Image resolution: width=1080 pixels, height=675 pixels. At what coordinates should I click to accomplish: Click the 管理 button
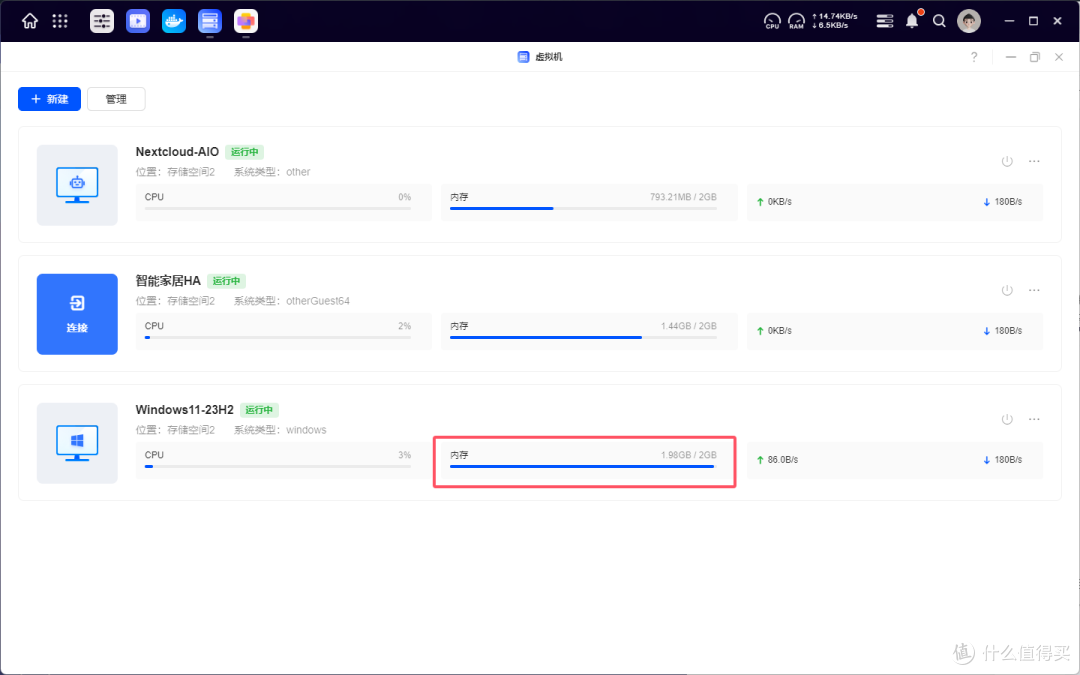pyautogui.click(x=116, y=99)
